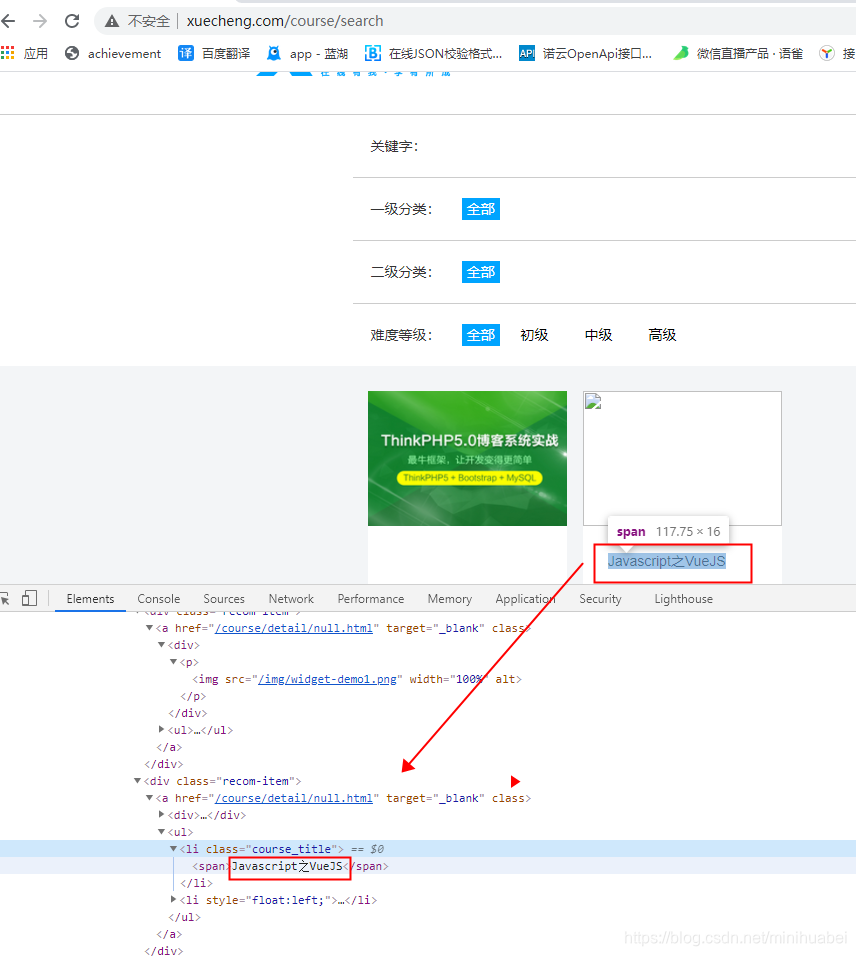Select 全部 for 二级分类

click(480, 272)
